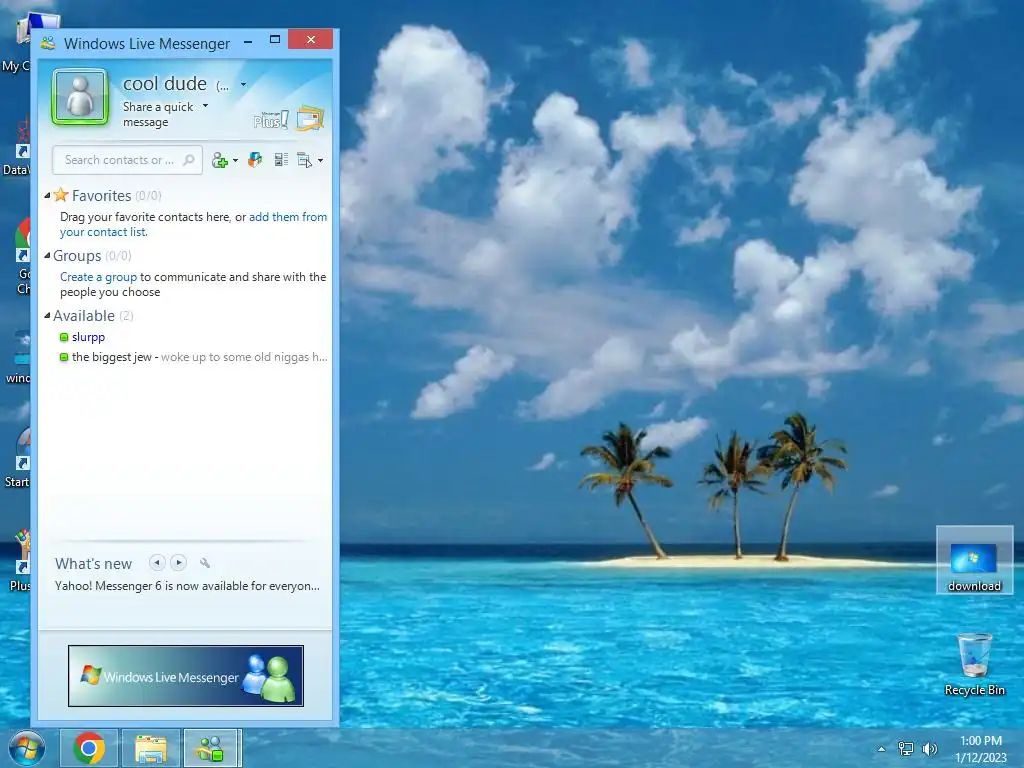Select the download desktop icon
1024x768 pixels.
coord(974,560)
